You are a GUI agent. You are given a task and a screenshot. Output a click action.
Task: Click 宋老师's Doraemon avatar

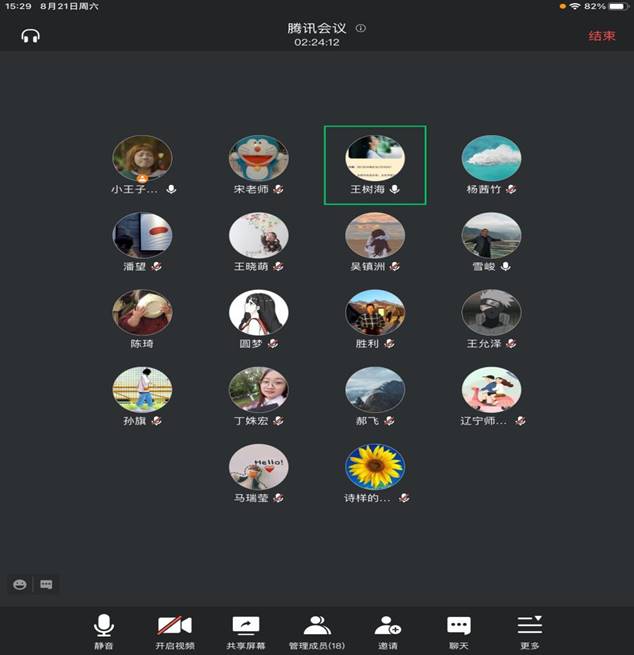point(259,158)
